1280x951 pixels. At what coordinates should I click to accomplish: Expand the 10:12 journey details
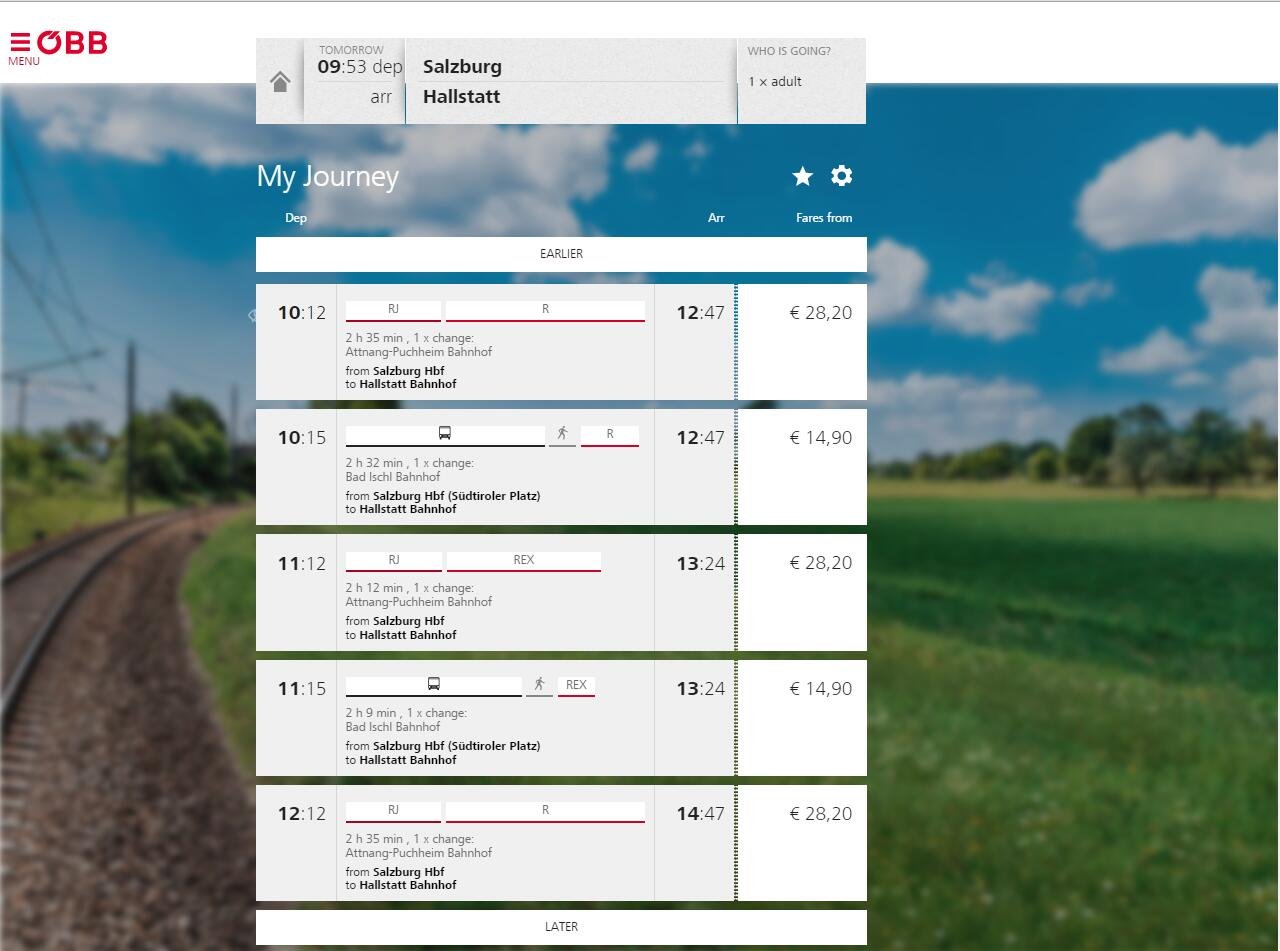coord(495,352)
